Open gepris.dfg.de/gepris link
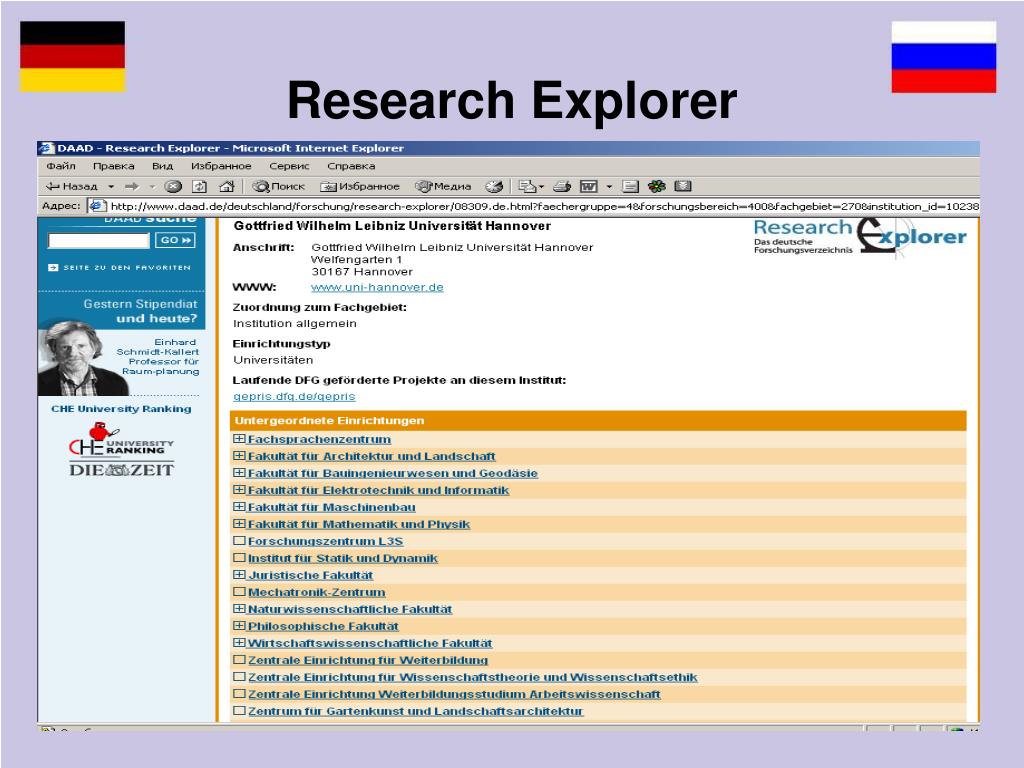 (x=294, y=396)
